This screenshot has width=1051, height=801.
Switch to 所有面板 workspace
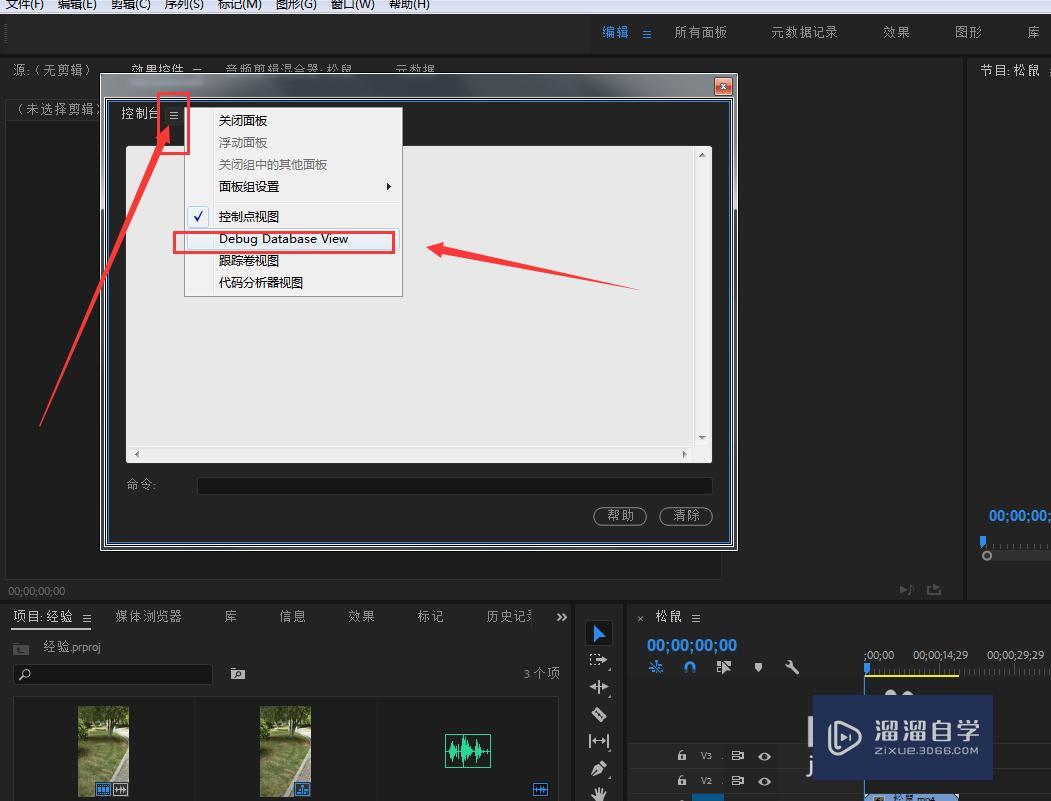click(700, 32)
